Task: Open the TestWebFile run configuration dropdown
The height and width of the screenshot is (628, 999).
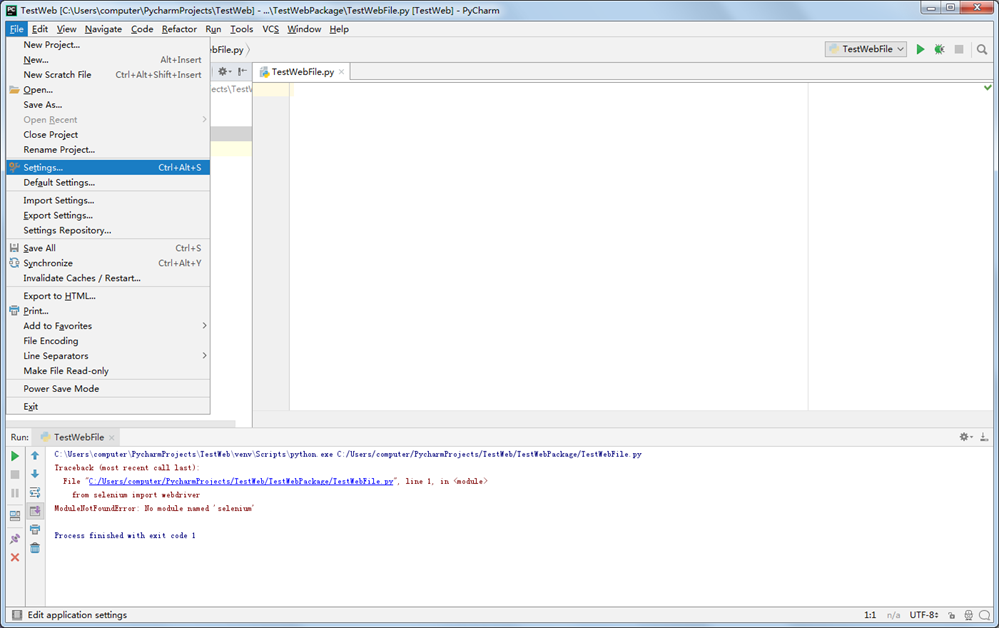Action: [866, 49]
